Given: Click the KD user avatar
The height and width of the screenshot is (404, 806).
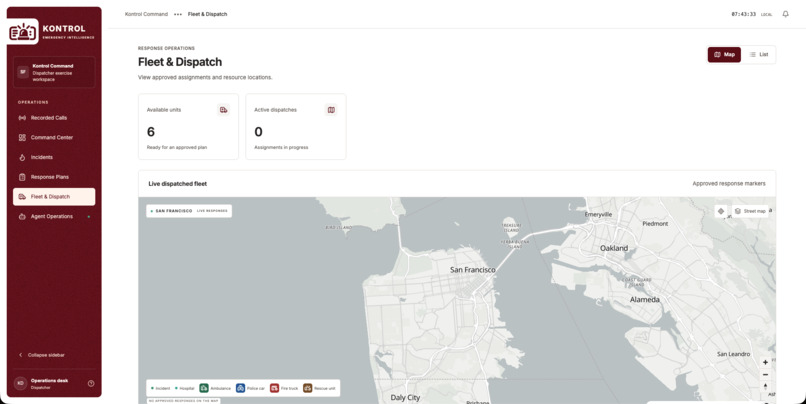Looking at the screenshot, I should tap(21, 383).
